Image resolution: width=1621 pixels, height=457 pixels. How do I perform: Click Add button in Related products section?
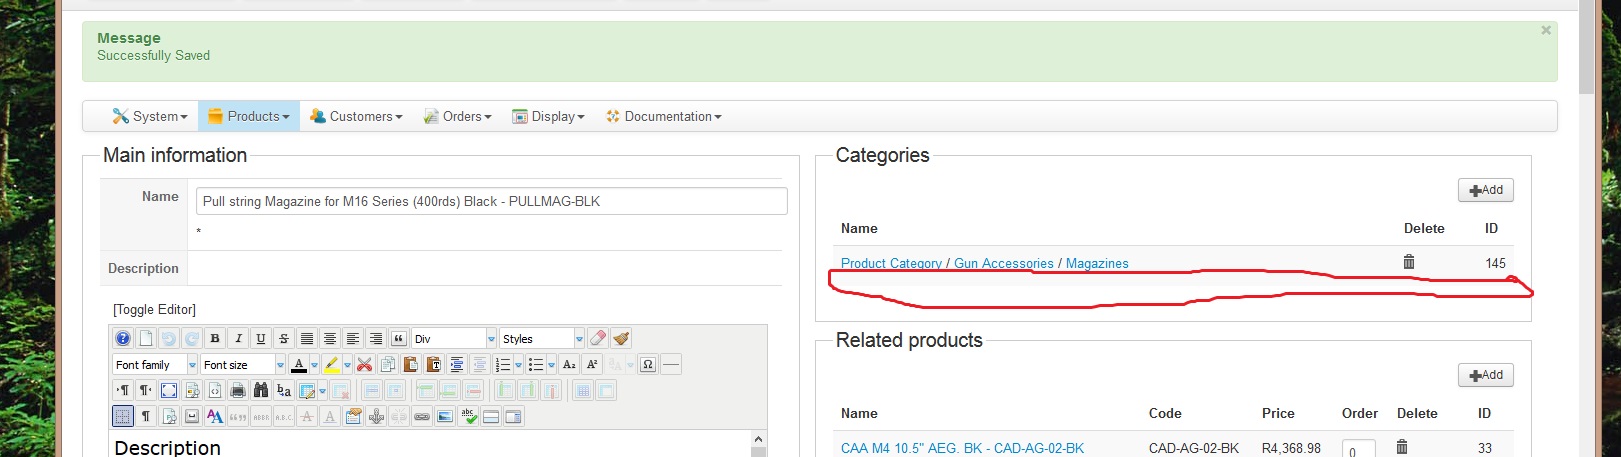pyautogui.click(x=1486, y=375)
